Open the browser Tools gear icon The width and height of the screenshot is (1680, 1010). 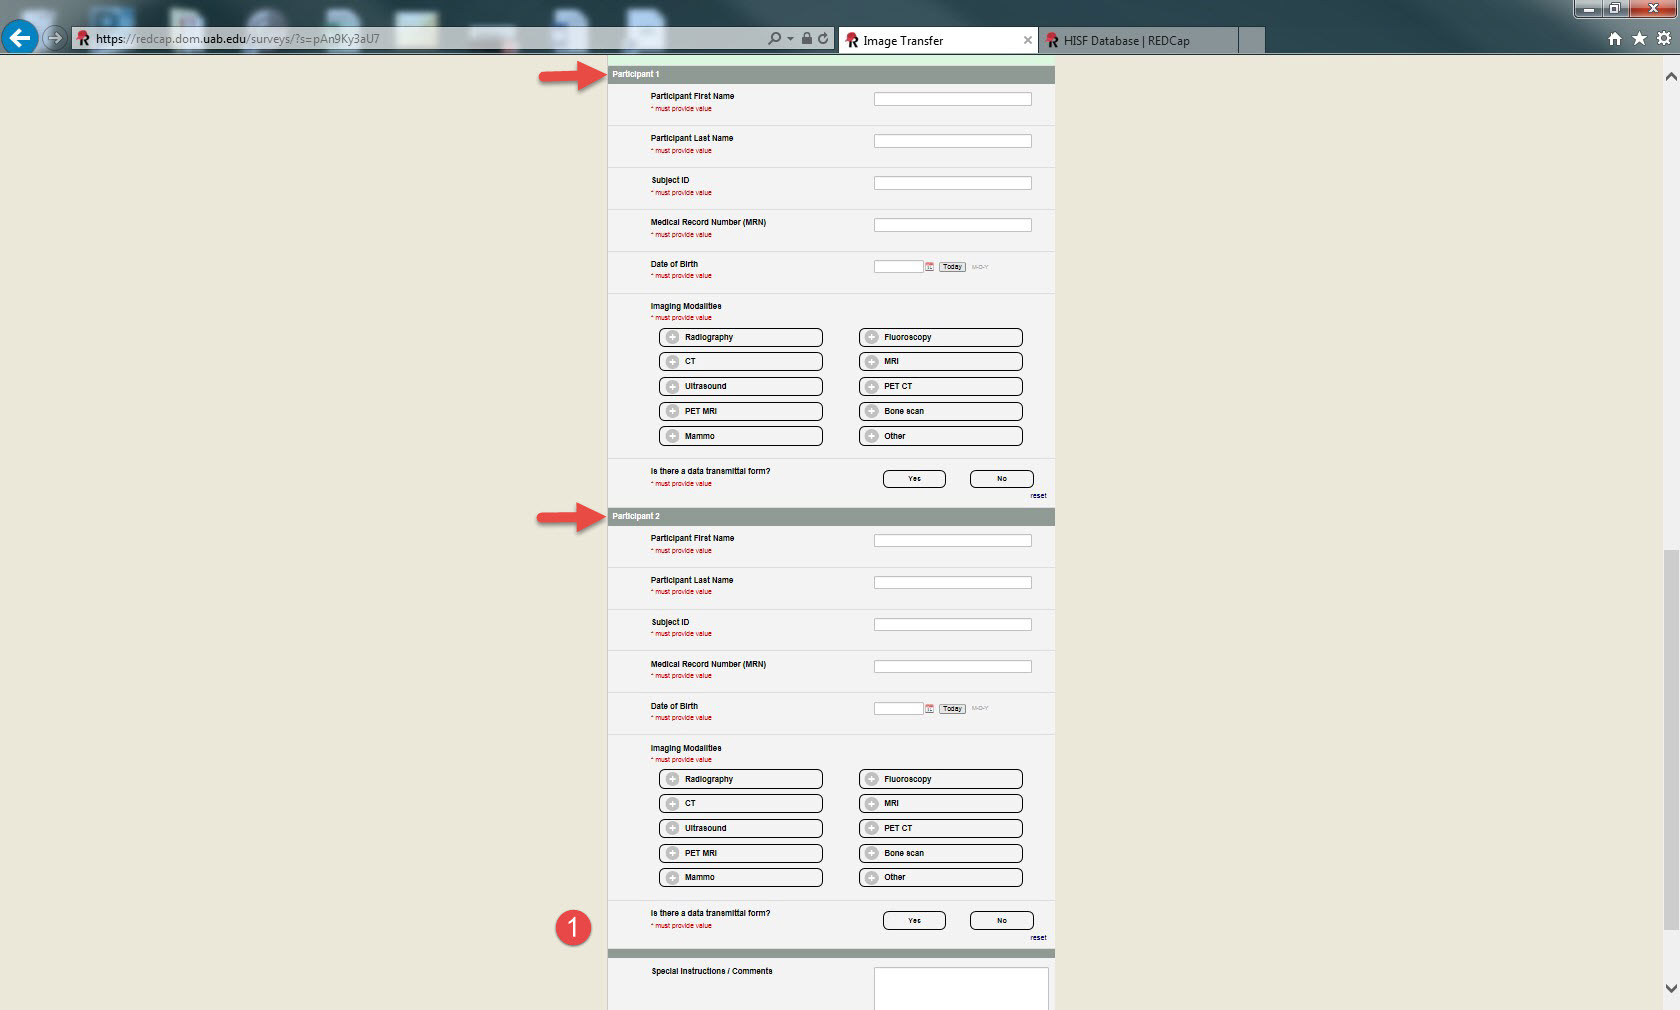tap(1664, 39)
